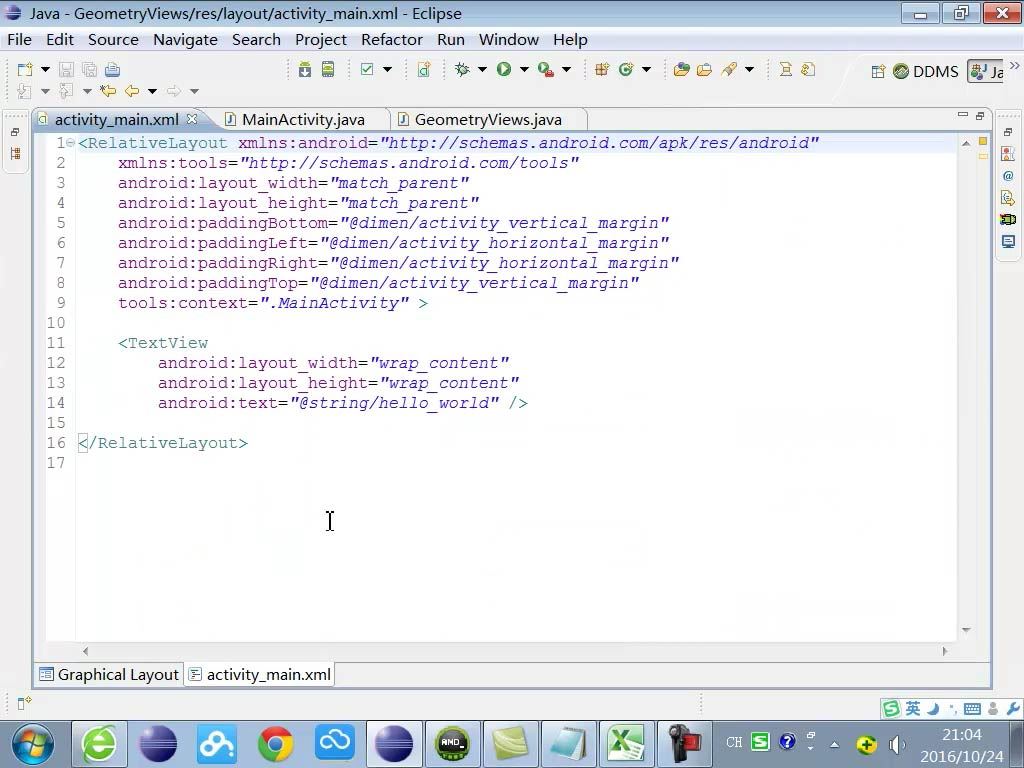Click the volume speaker tray icon
Screen dimensions: 1024x768
[x=897, y=744]
